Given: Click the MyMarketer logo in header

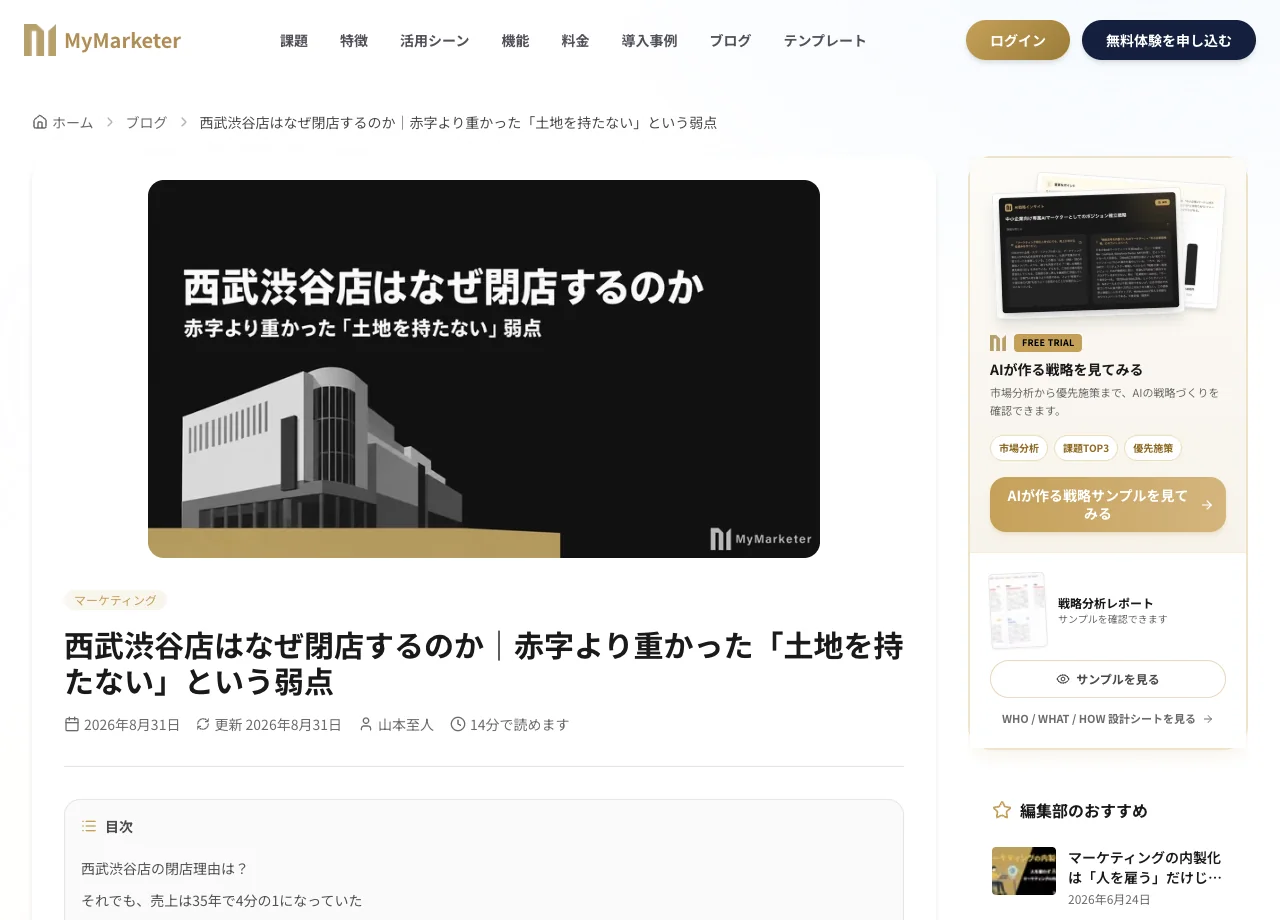Looking at the screenshot, I should [102, 40].
